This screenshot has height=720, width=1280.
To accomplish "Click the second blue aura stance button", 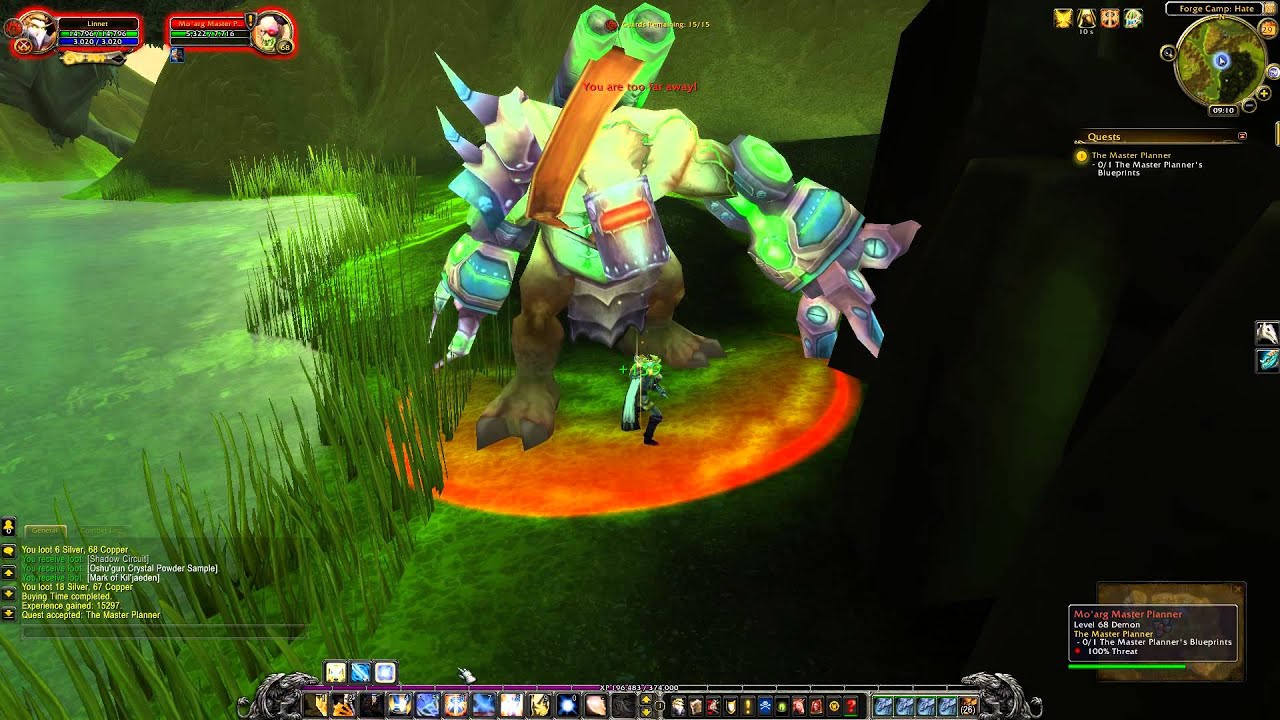I will pyautogui.click(x=360, y=672).
